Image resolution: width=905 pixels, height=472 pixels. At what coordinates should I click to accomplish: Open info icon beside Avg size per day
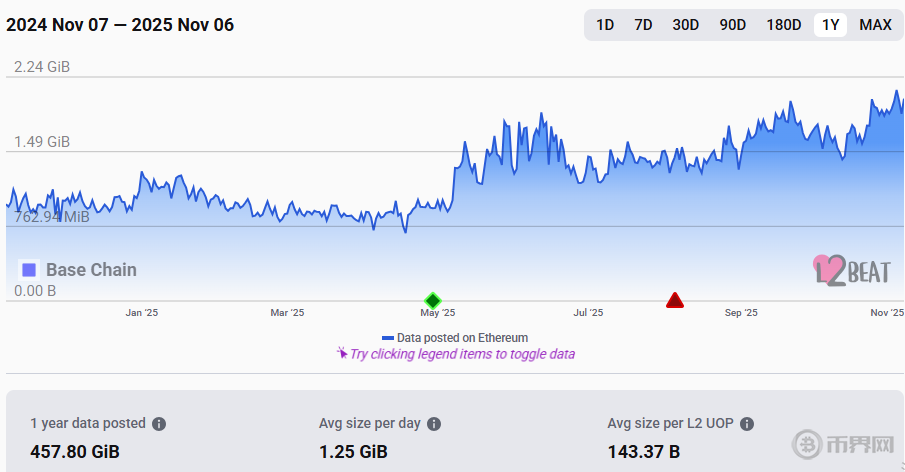434,424
